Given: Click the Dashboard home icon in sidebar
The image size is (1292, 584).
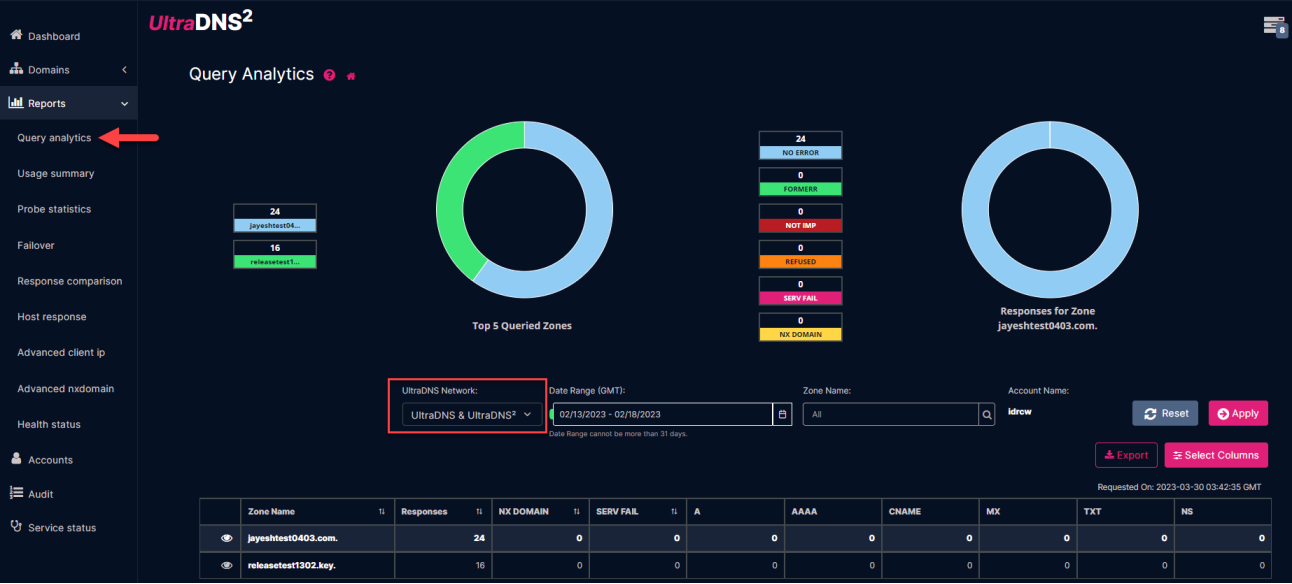Looking at the screenshot, I should point(16,35).
